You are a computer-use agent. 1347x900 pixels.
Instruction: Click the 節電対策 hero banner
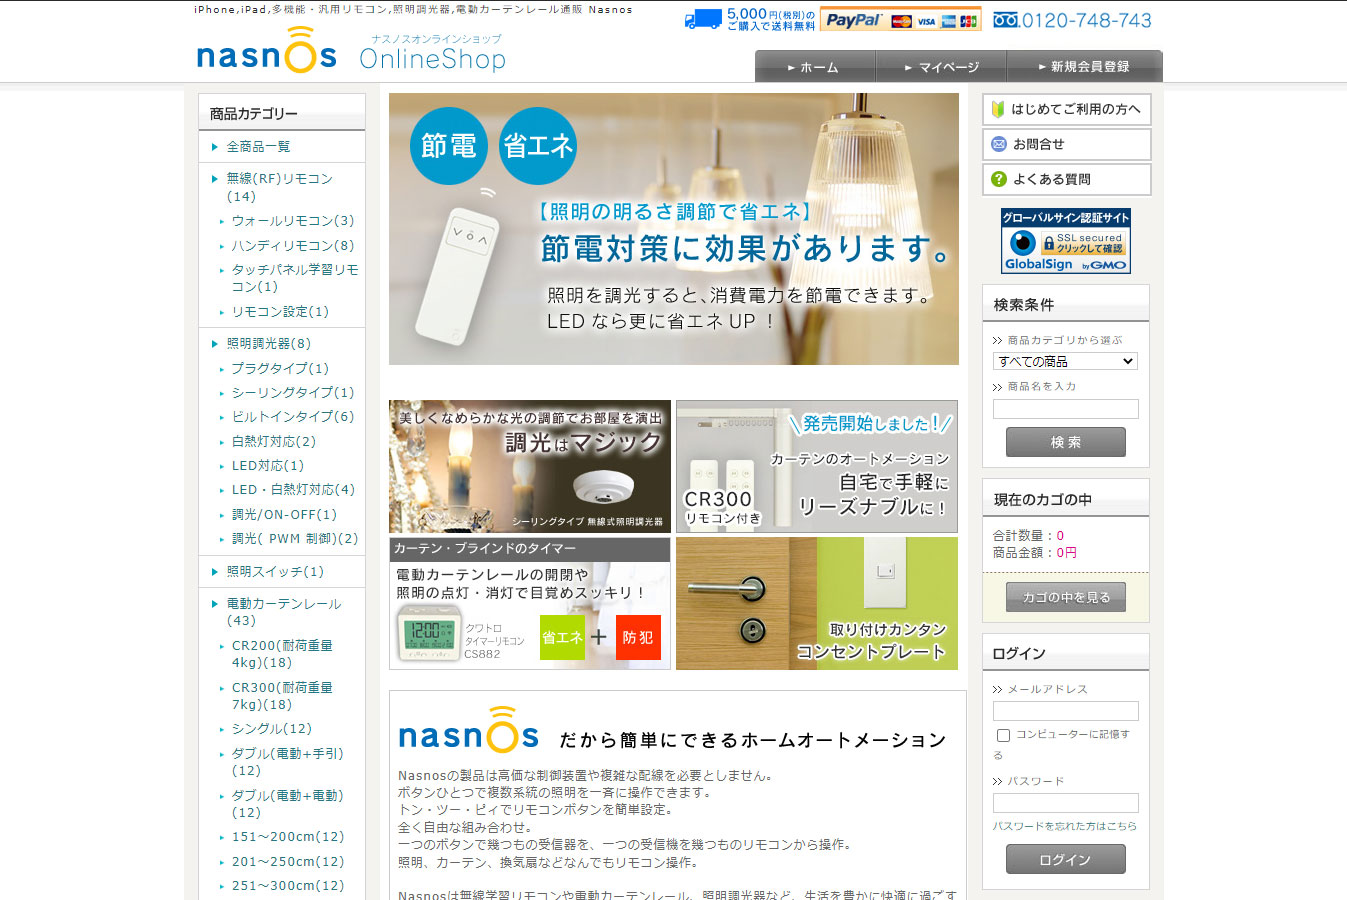[x=674, y=229]
